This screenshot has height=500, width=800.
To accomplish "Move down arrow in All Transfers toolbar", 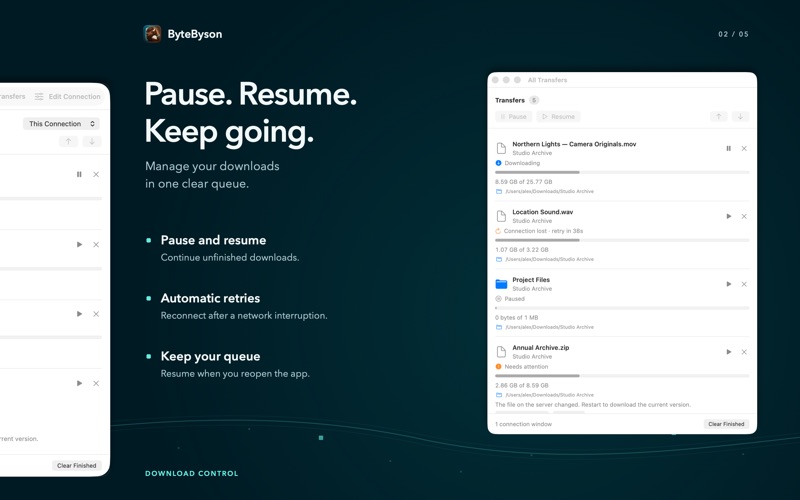I will (x=740, y=117).
